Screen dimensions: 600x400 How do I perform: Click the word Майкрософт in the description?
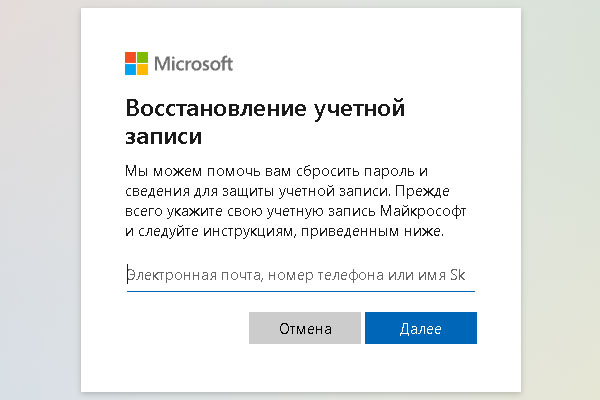click(423, 211)
